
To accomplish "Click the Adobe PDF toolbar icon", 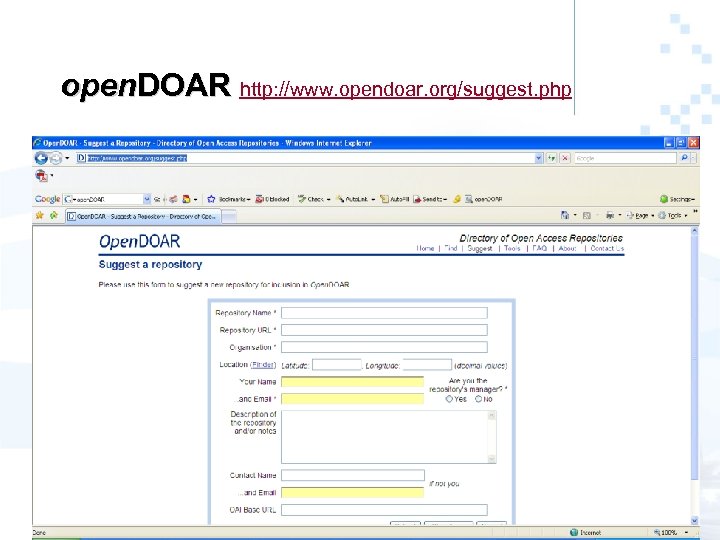I will point(41,175).
